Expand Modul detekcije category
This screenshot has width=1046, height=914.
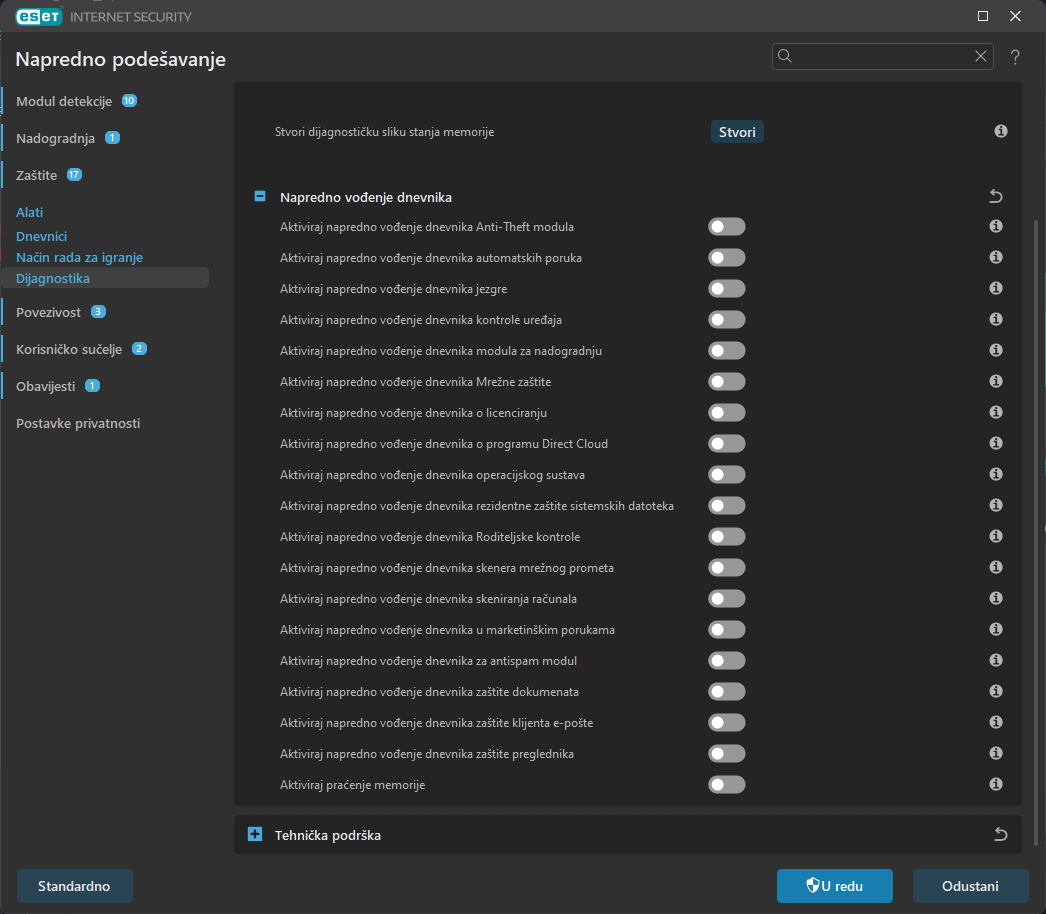(64, 102)
